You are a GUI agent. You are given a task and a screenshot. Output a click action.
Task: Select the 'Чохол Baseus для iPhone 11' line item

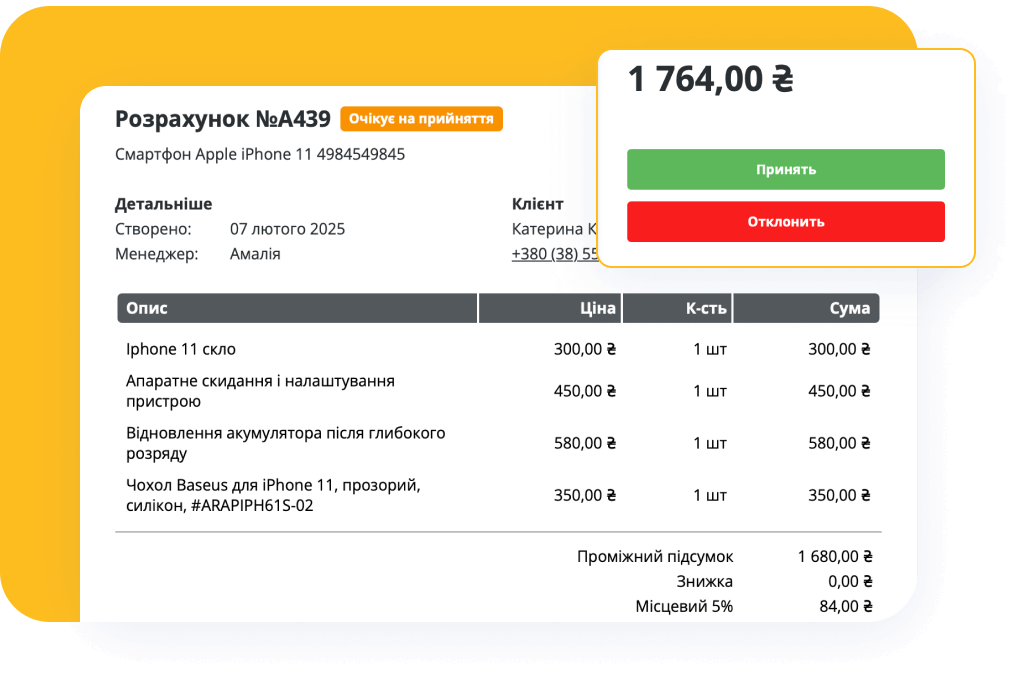268,494
